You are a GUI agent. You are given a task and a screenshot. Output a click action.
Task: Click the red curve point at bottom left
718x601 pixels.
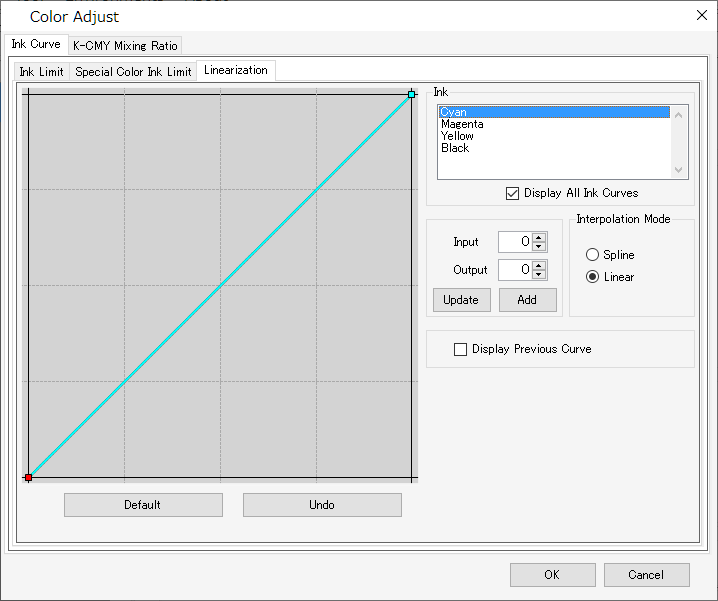pos(28,478)
